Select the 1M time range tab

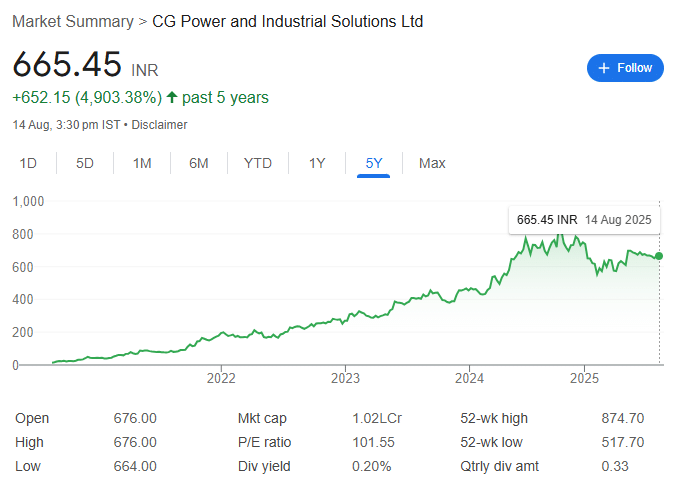pos(142,163)
